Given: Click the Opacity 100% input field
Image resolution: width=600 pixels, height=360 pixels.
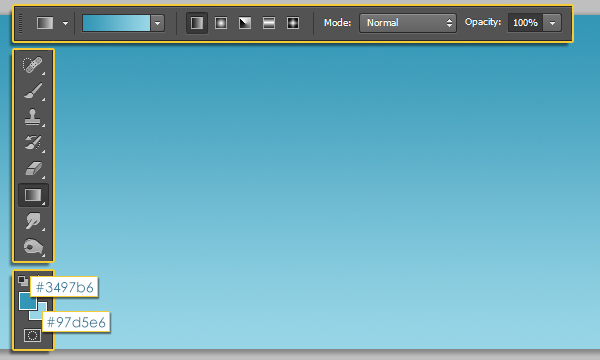Looking at the screenshot, I should 526,23.
